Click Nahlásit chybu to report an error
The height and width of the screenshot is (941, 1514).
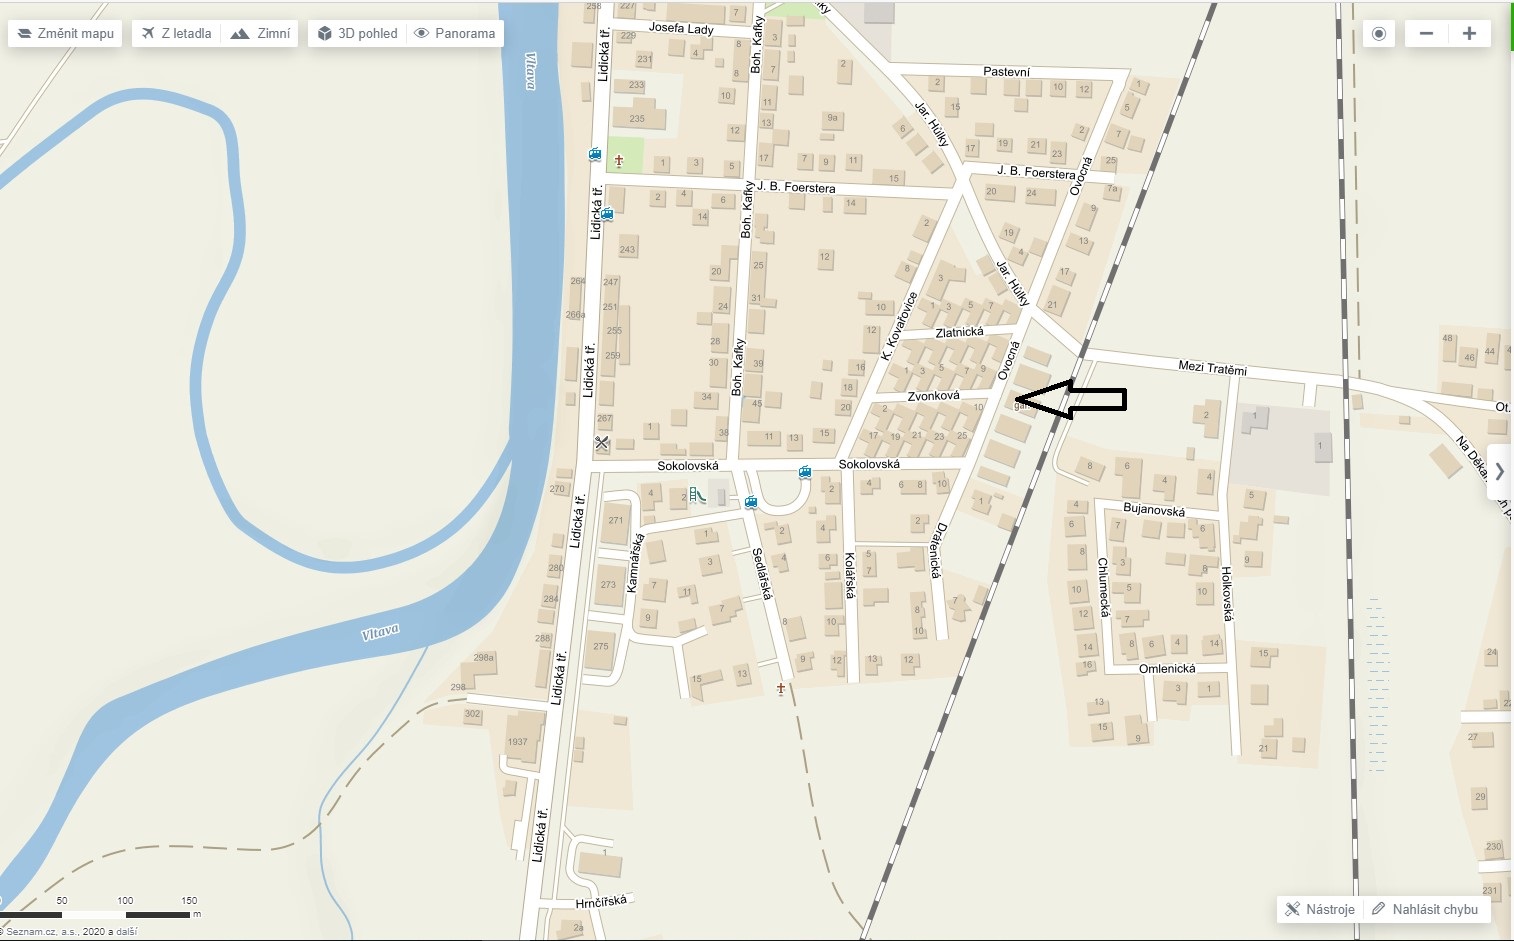[x=1426, y=909]
